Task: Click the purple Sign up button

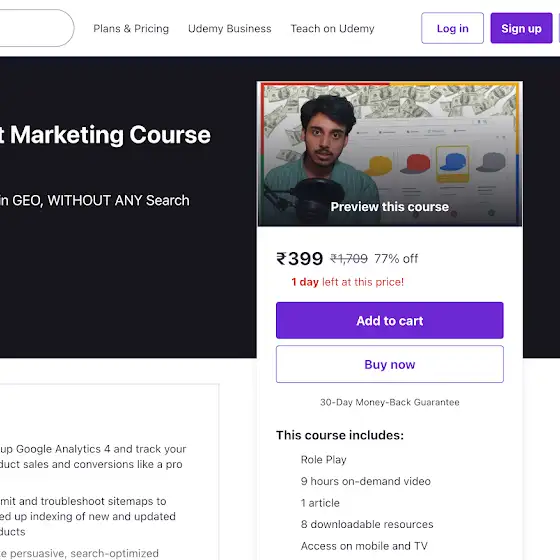Action: [x=521, y=28]
